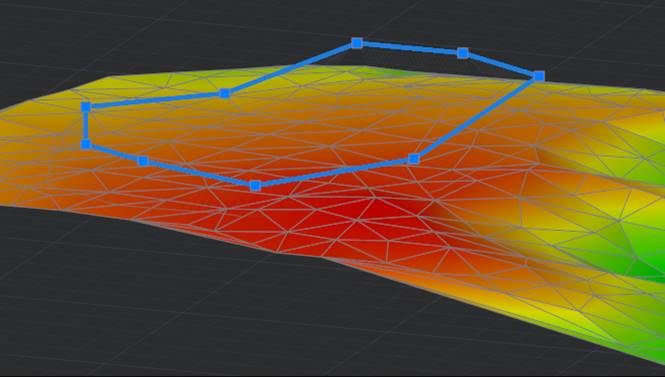Click upper handle of the two leftmost vertices

[86, 107]
